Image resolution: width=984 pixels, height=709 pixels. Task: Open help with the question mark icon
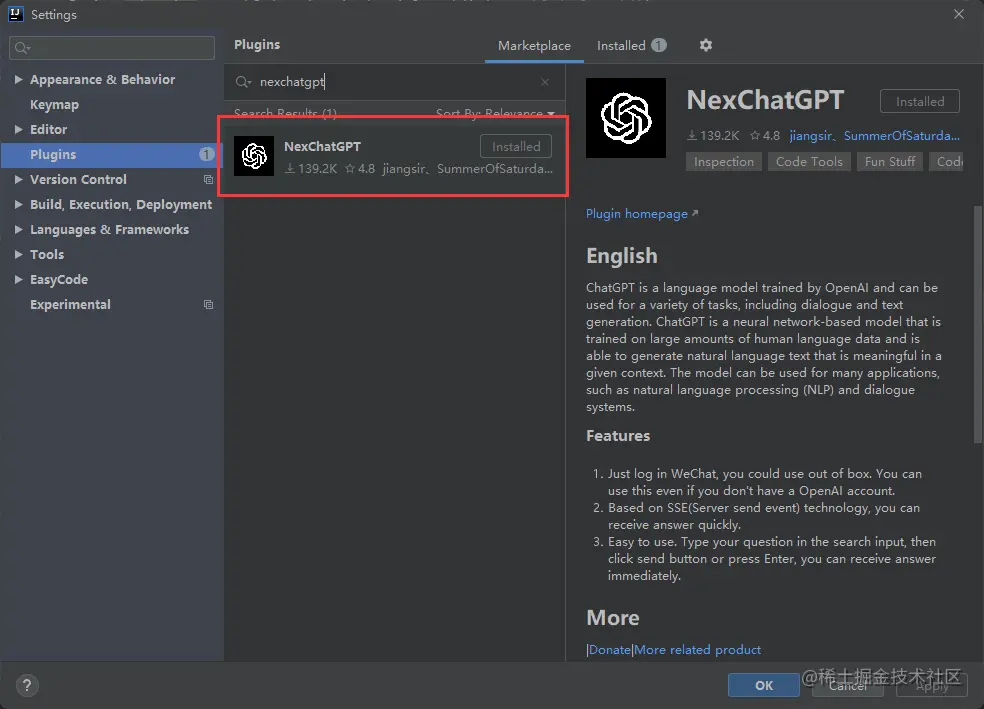click(27, 685)
